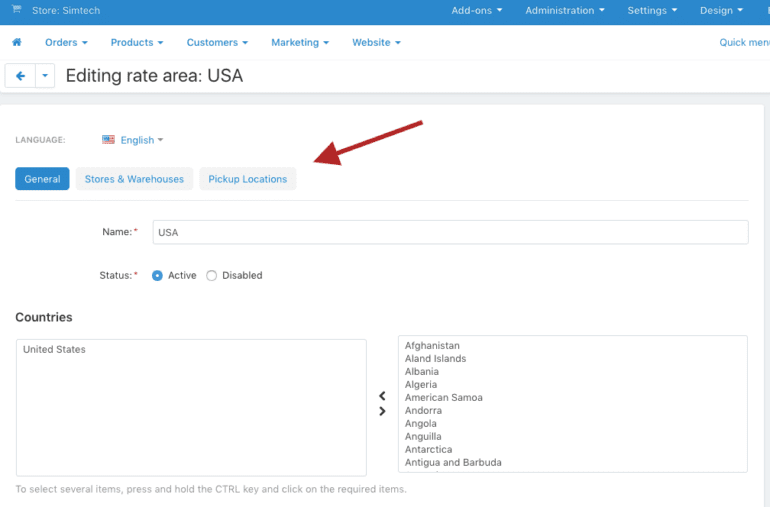Click into the Name input field
770x507 pixels.
[450, 232]
